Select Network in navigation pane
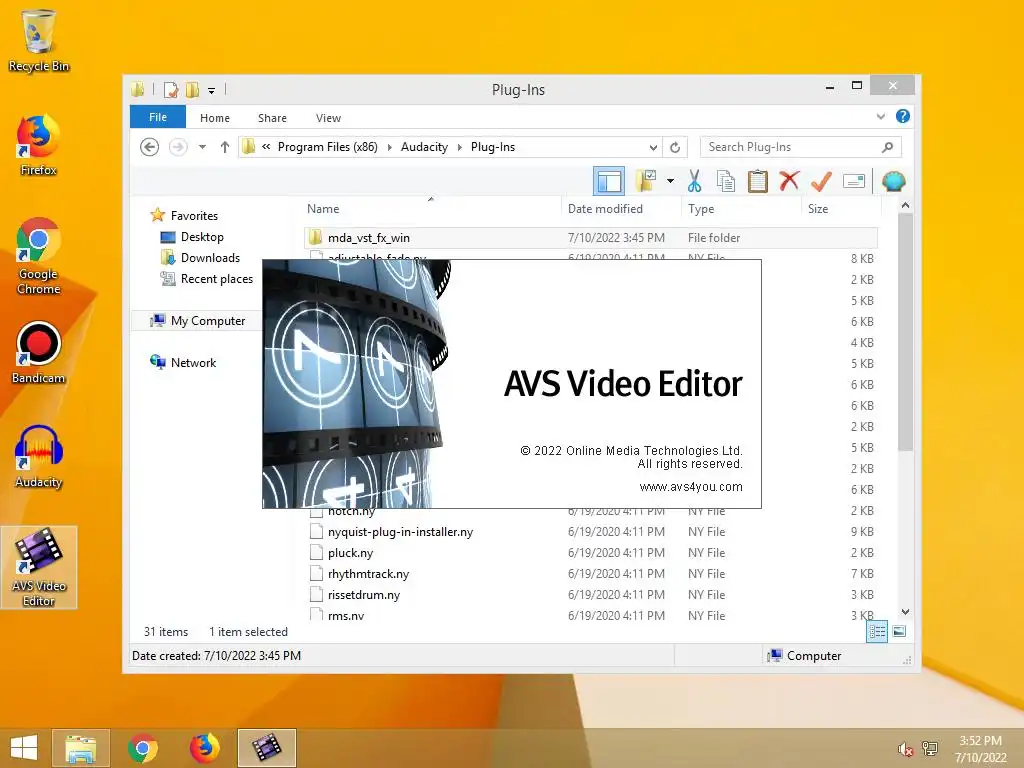This screenshot has height=768, width=1024. click(193, 362)
